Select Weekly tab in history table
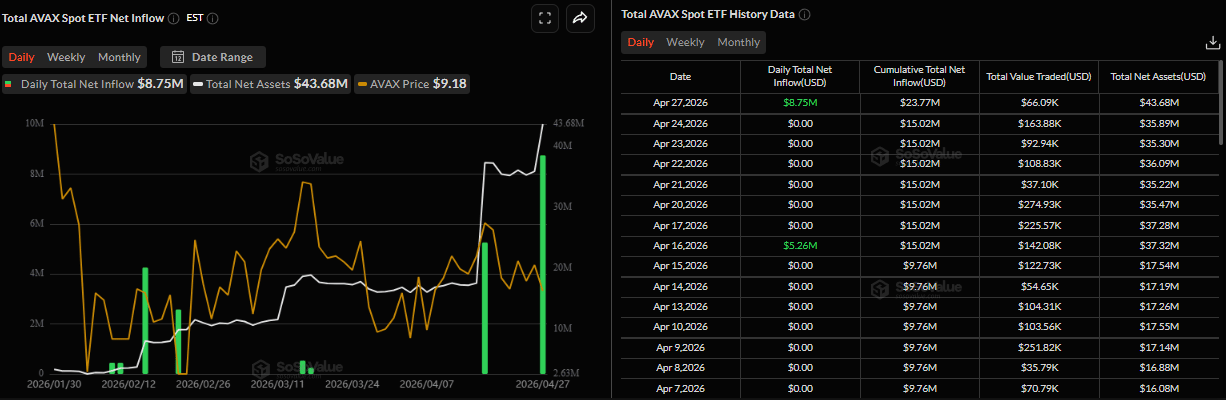This screenshot has width=1226, height=400. (685, 42)
